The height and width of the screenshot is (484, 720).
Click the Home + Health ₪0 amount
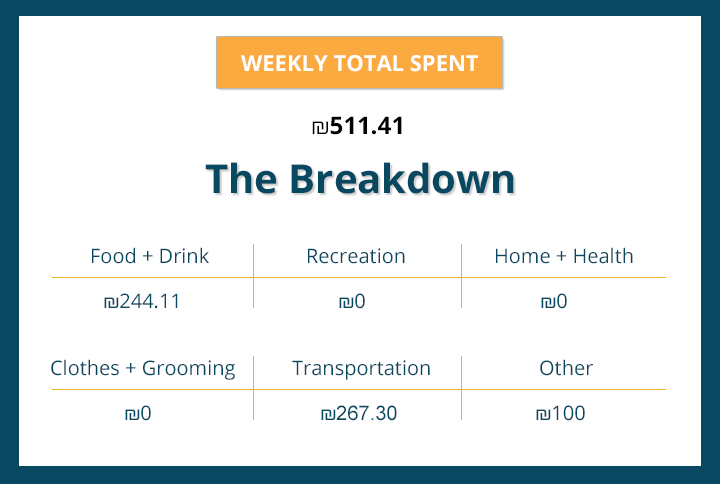pos(554,301)
